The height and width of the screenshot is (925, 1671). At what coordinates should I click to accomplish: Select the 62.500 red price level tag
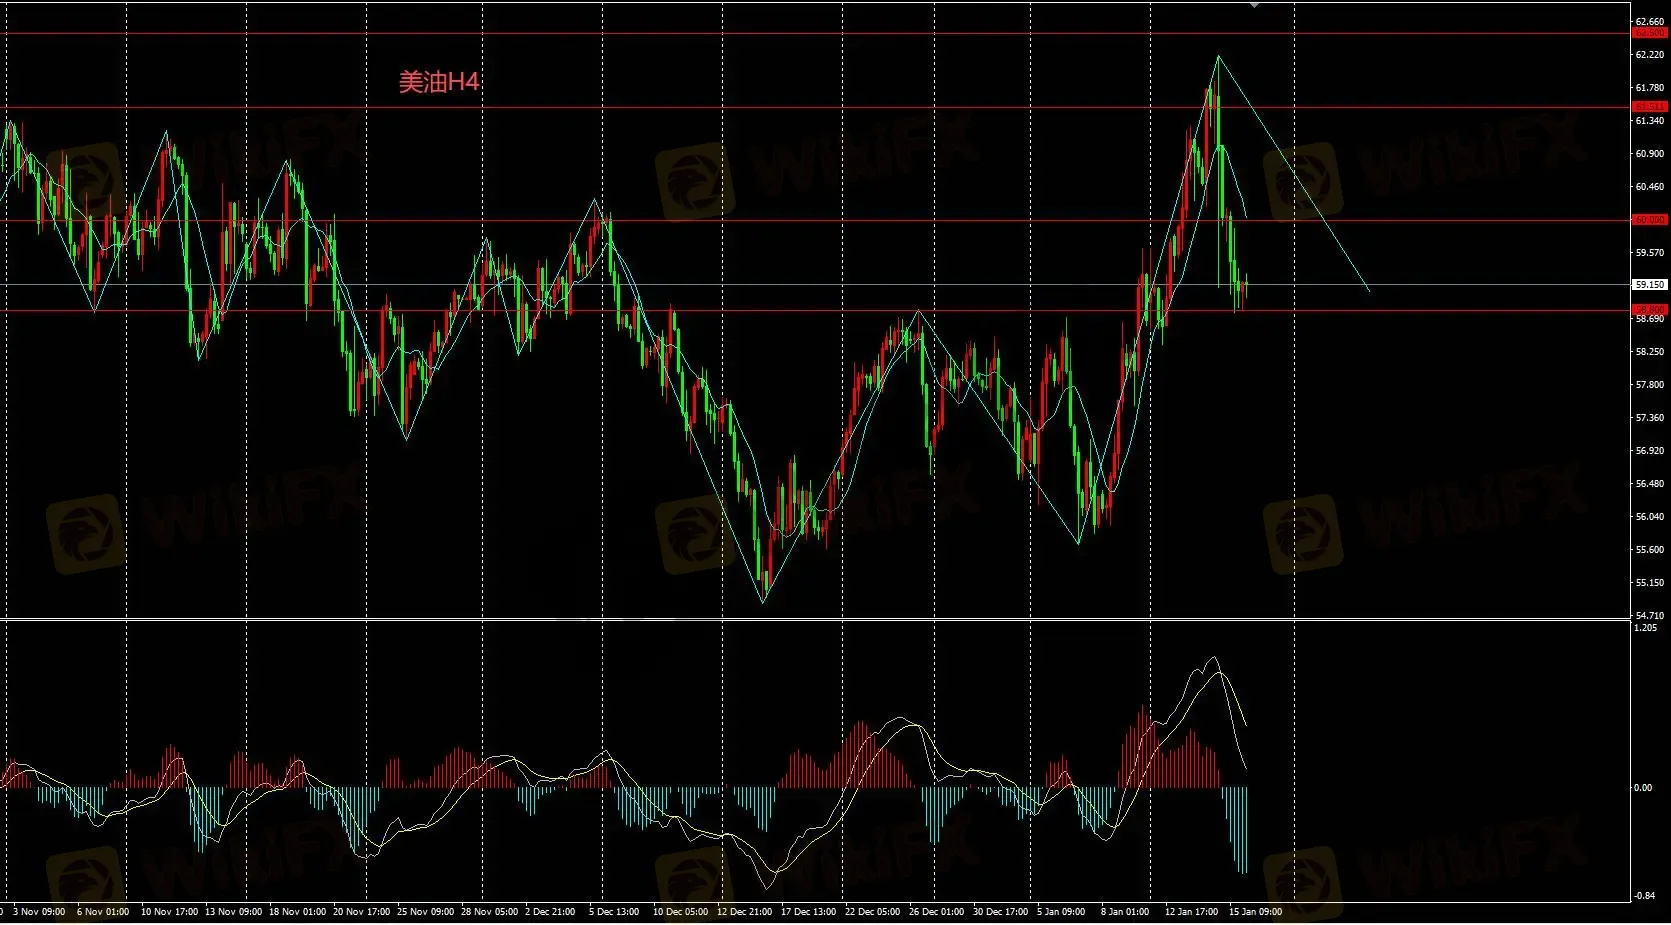point(1649,33)
